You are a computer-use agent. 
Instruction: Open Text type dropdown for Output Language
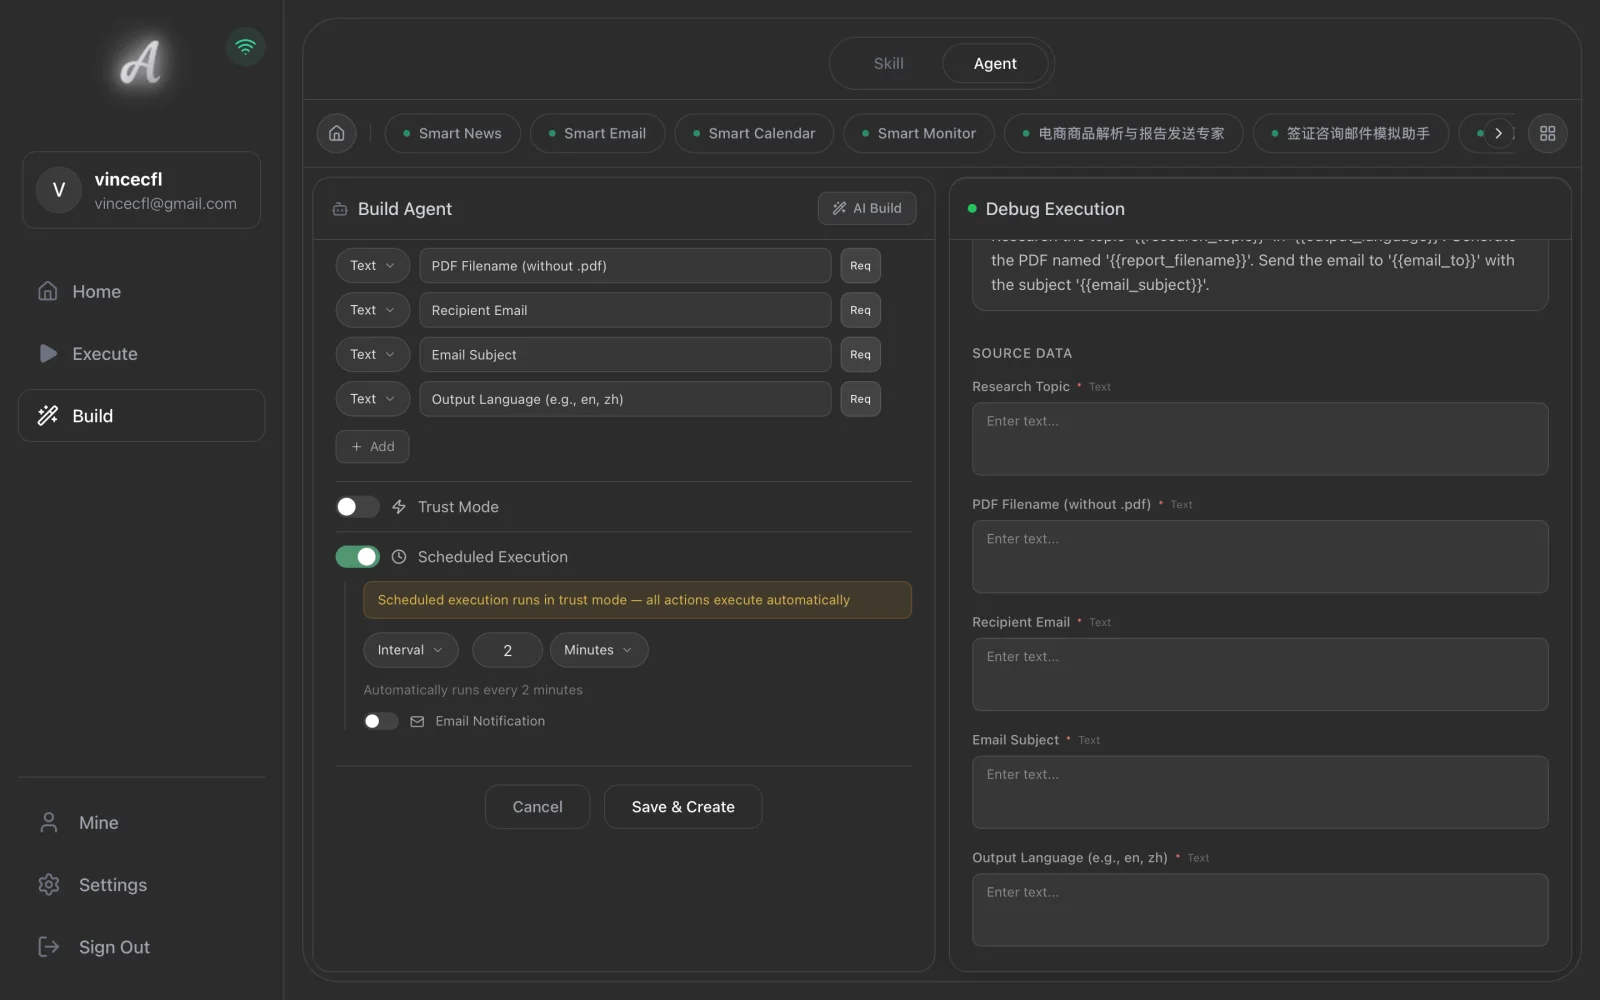click(372, 399)
